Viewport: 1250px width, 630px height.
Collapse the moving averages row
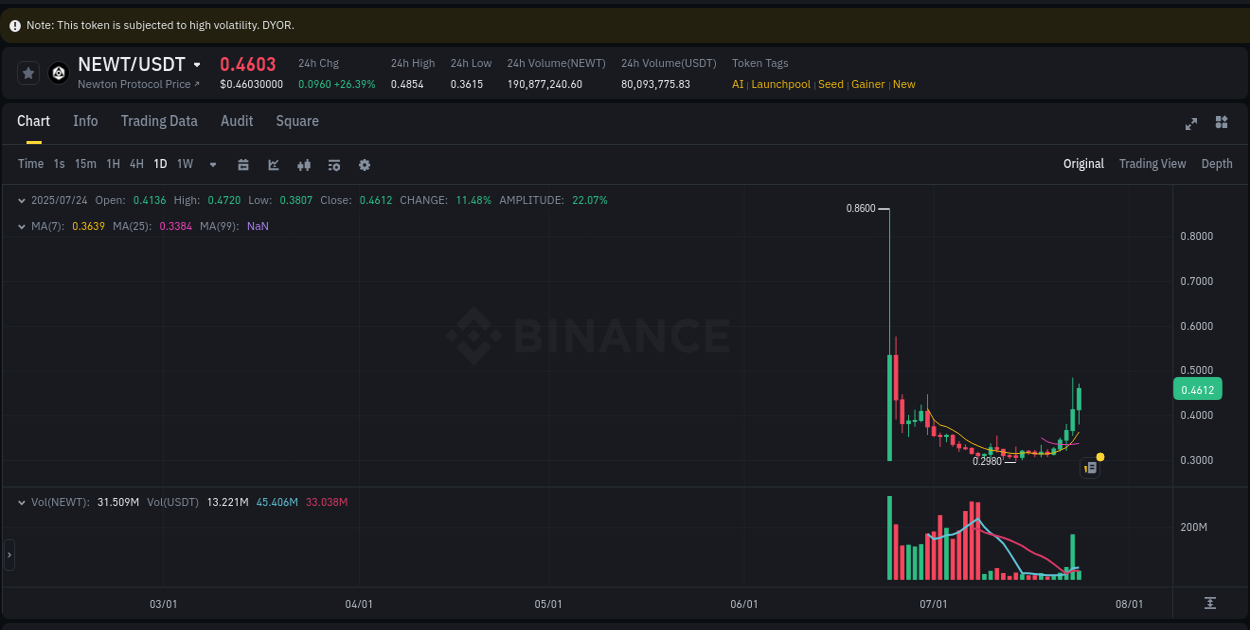point(22,226)
